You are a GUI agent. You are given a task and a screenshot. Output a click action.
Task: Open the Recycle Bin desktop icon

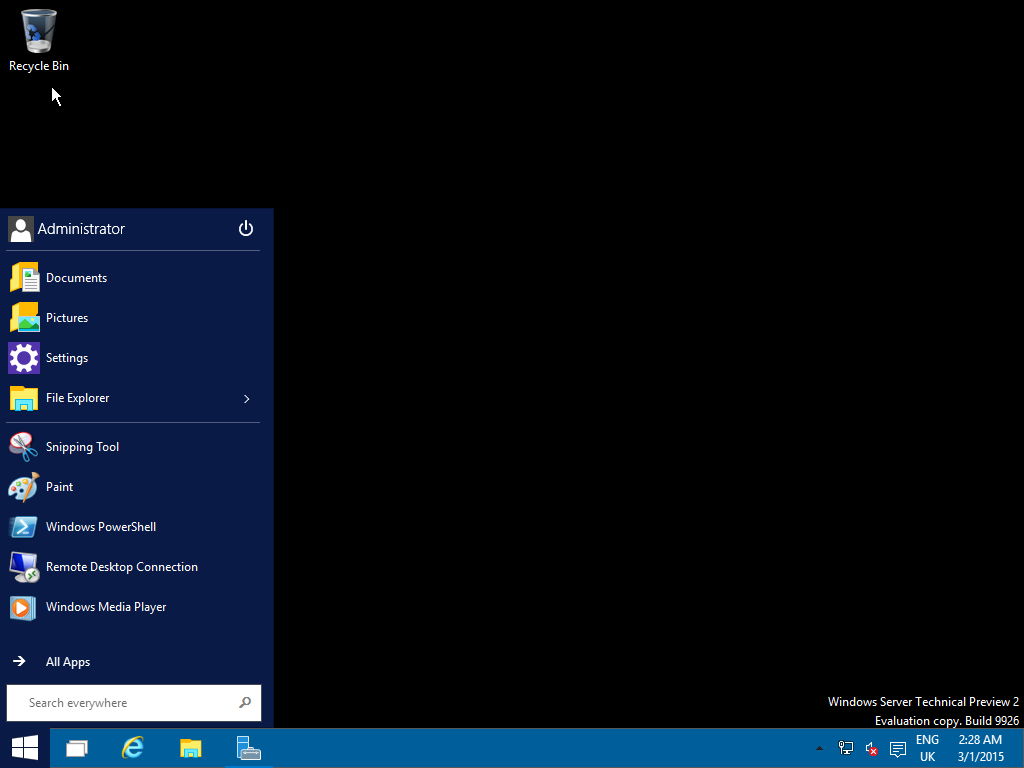point(39,31)
